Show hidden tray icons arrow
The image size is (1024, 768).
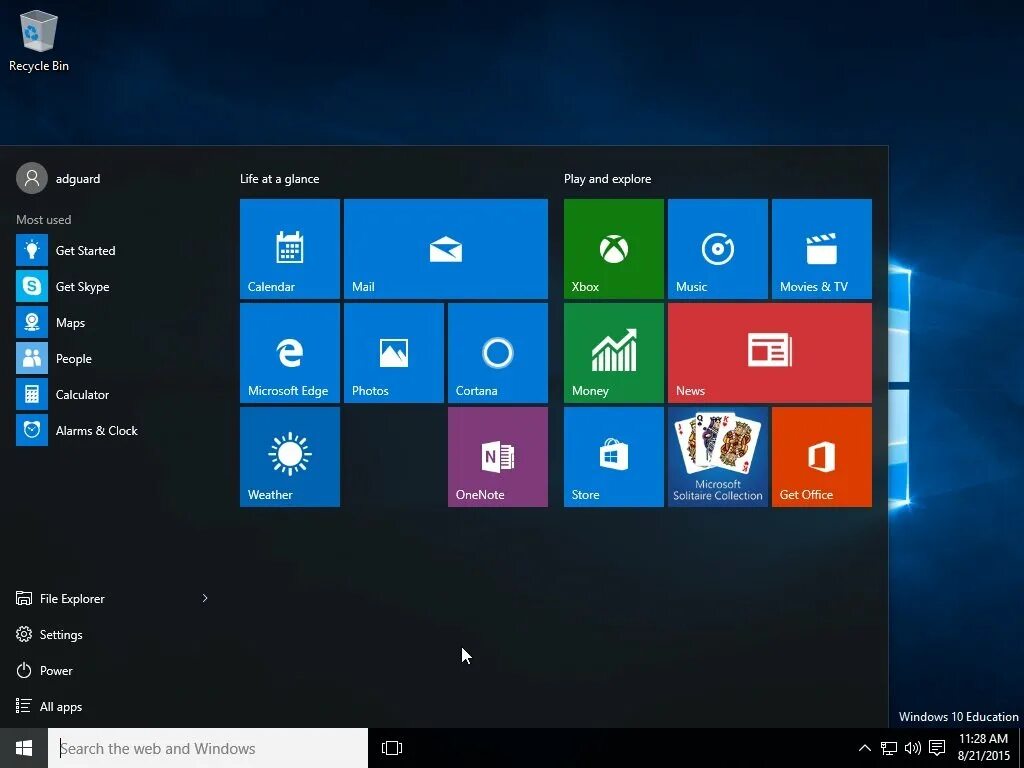coord(865,748)
